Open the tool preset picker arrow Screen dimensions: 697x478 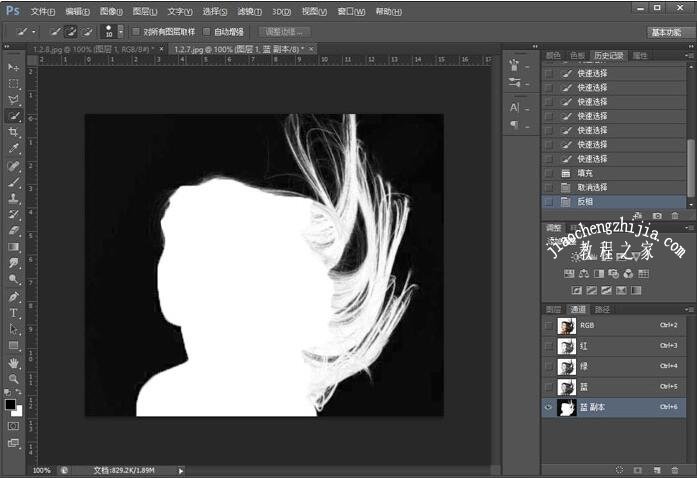(33, 32)
